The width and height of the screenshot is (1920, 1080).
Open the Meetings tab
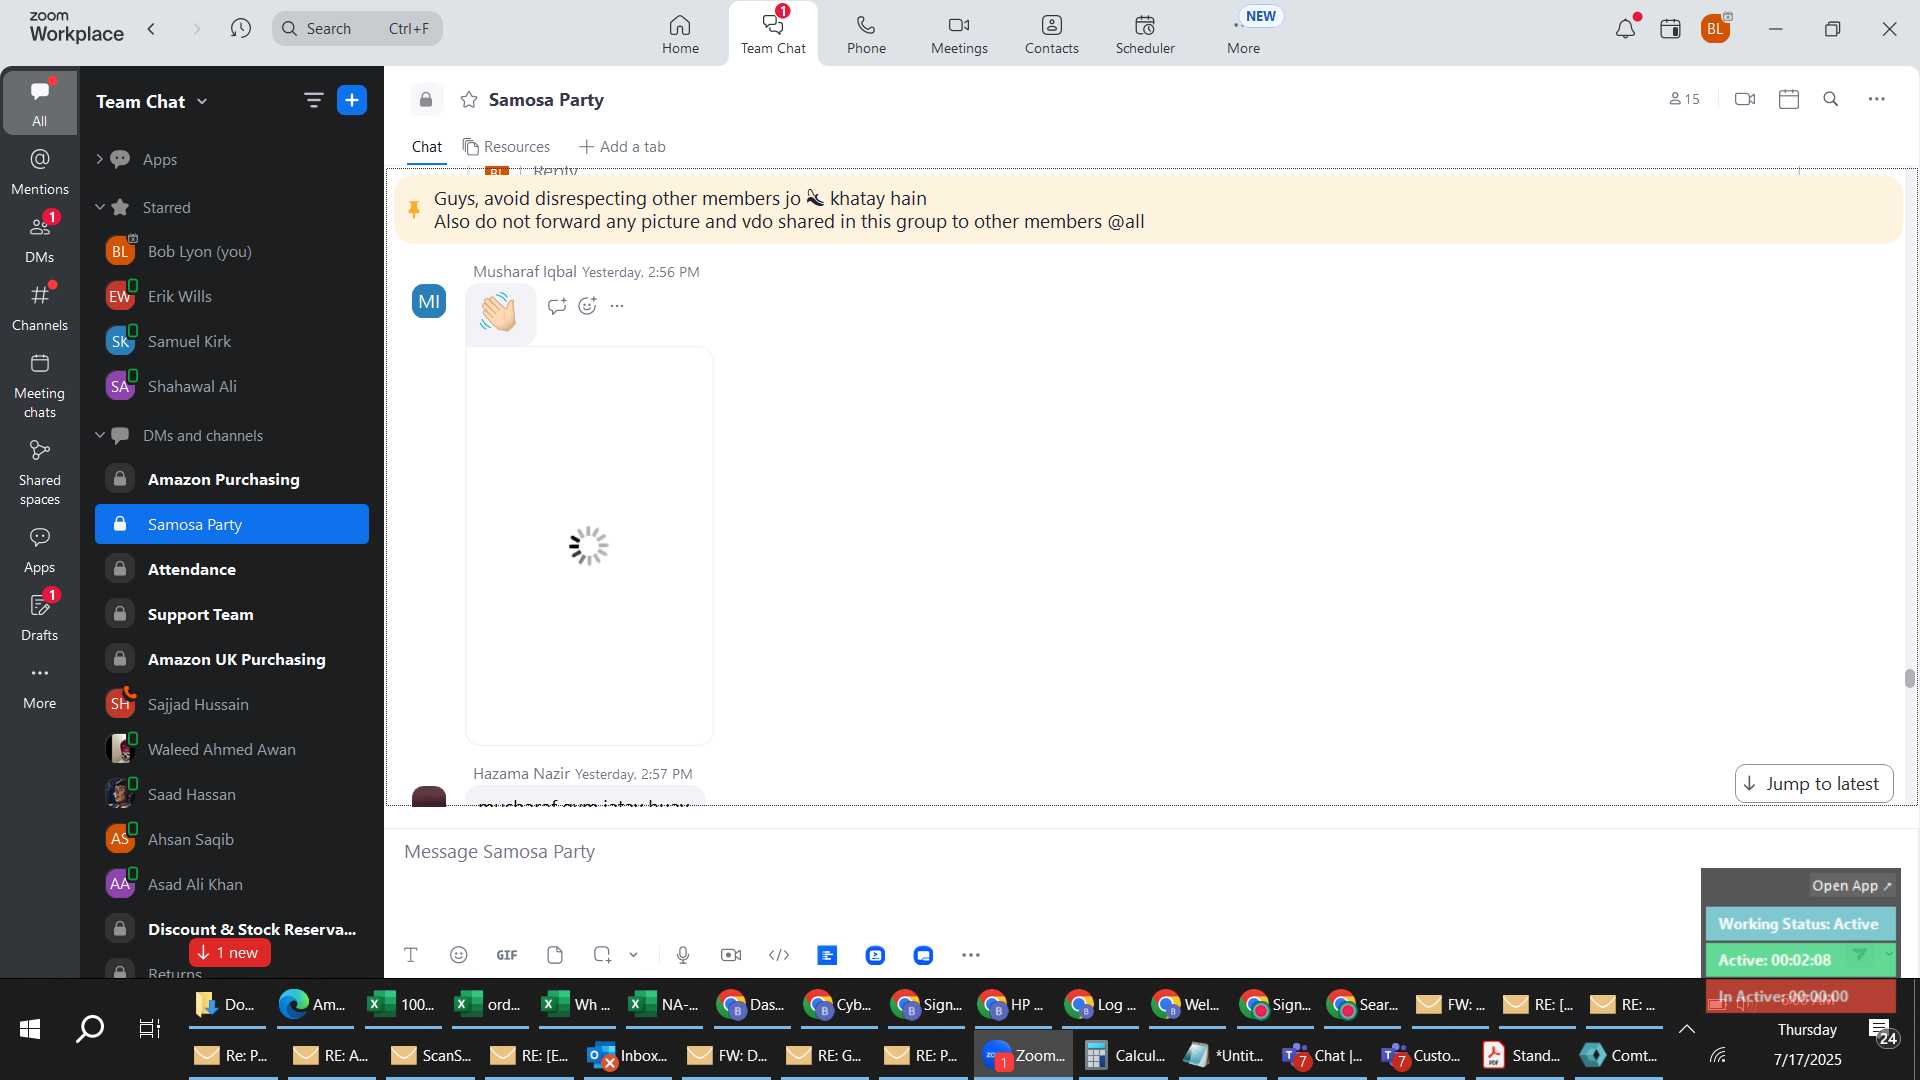[x=959, y=34]
